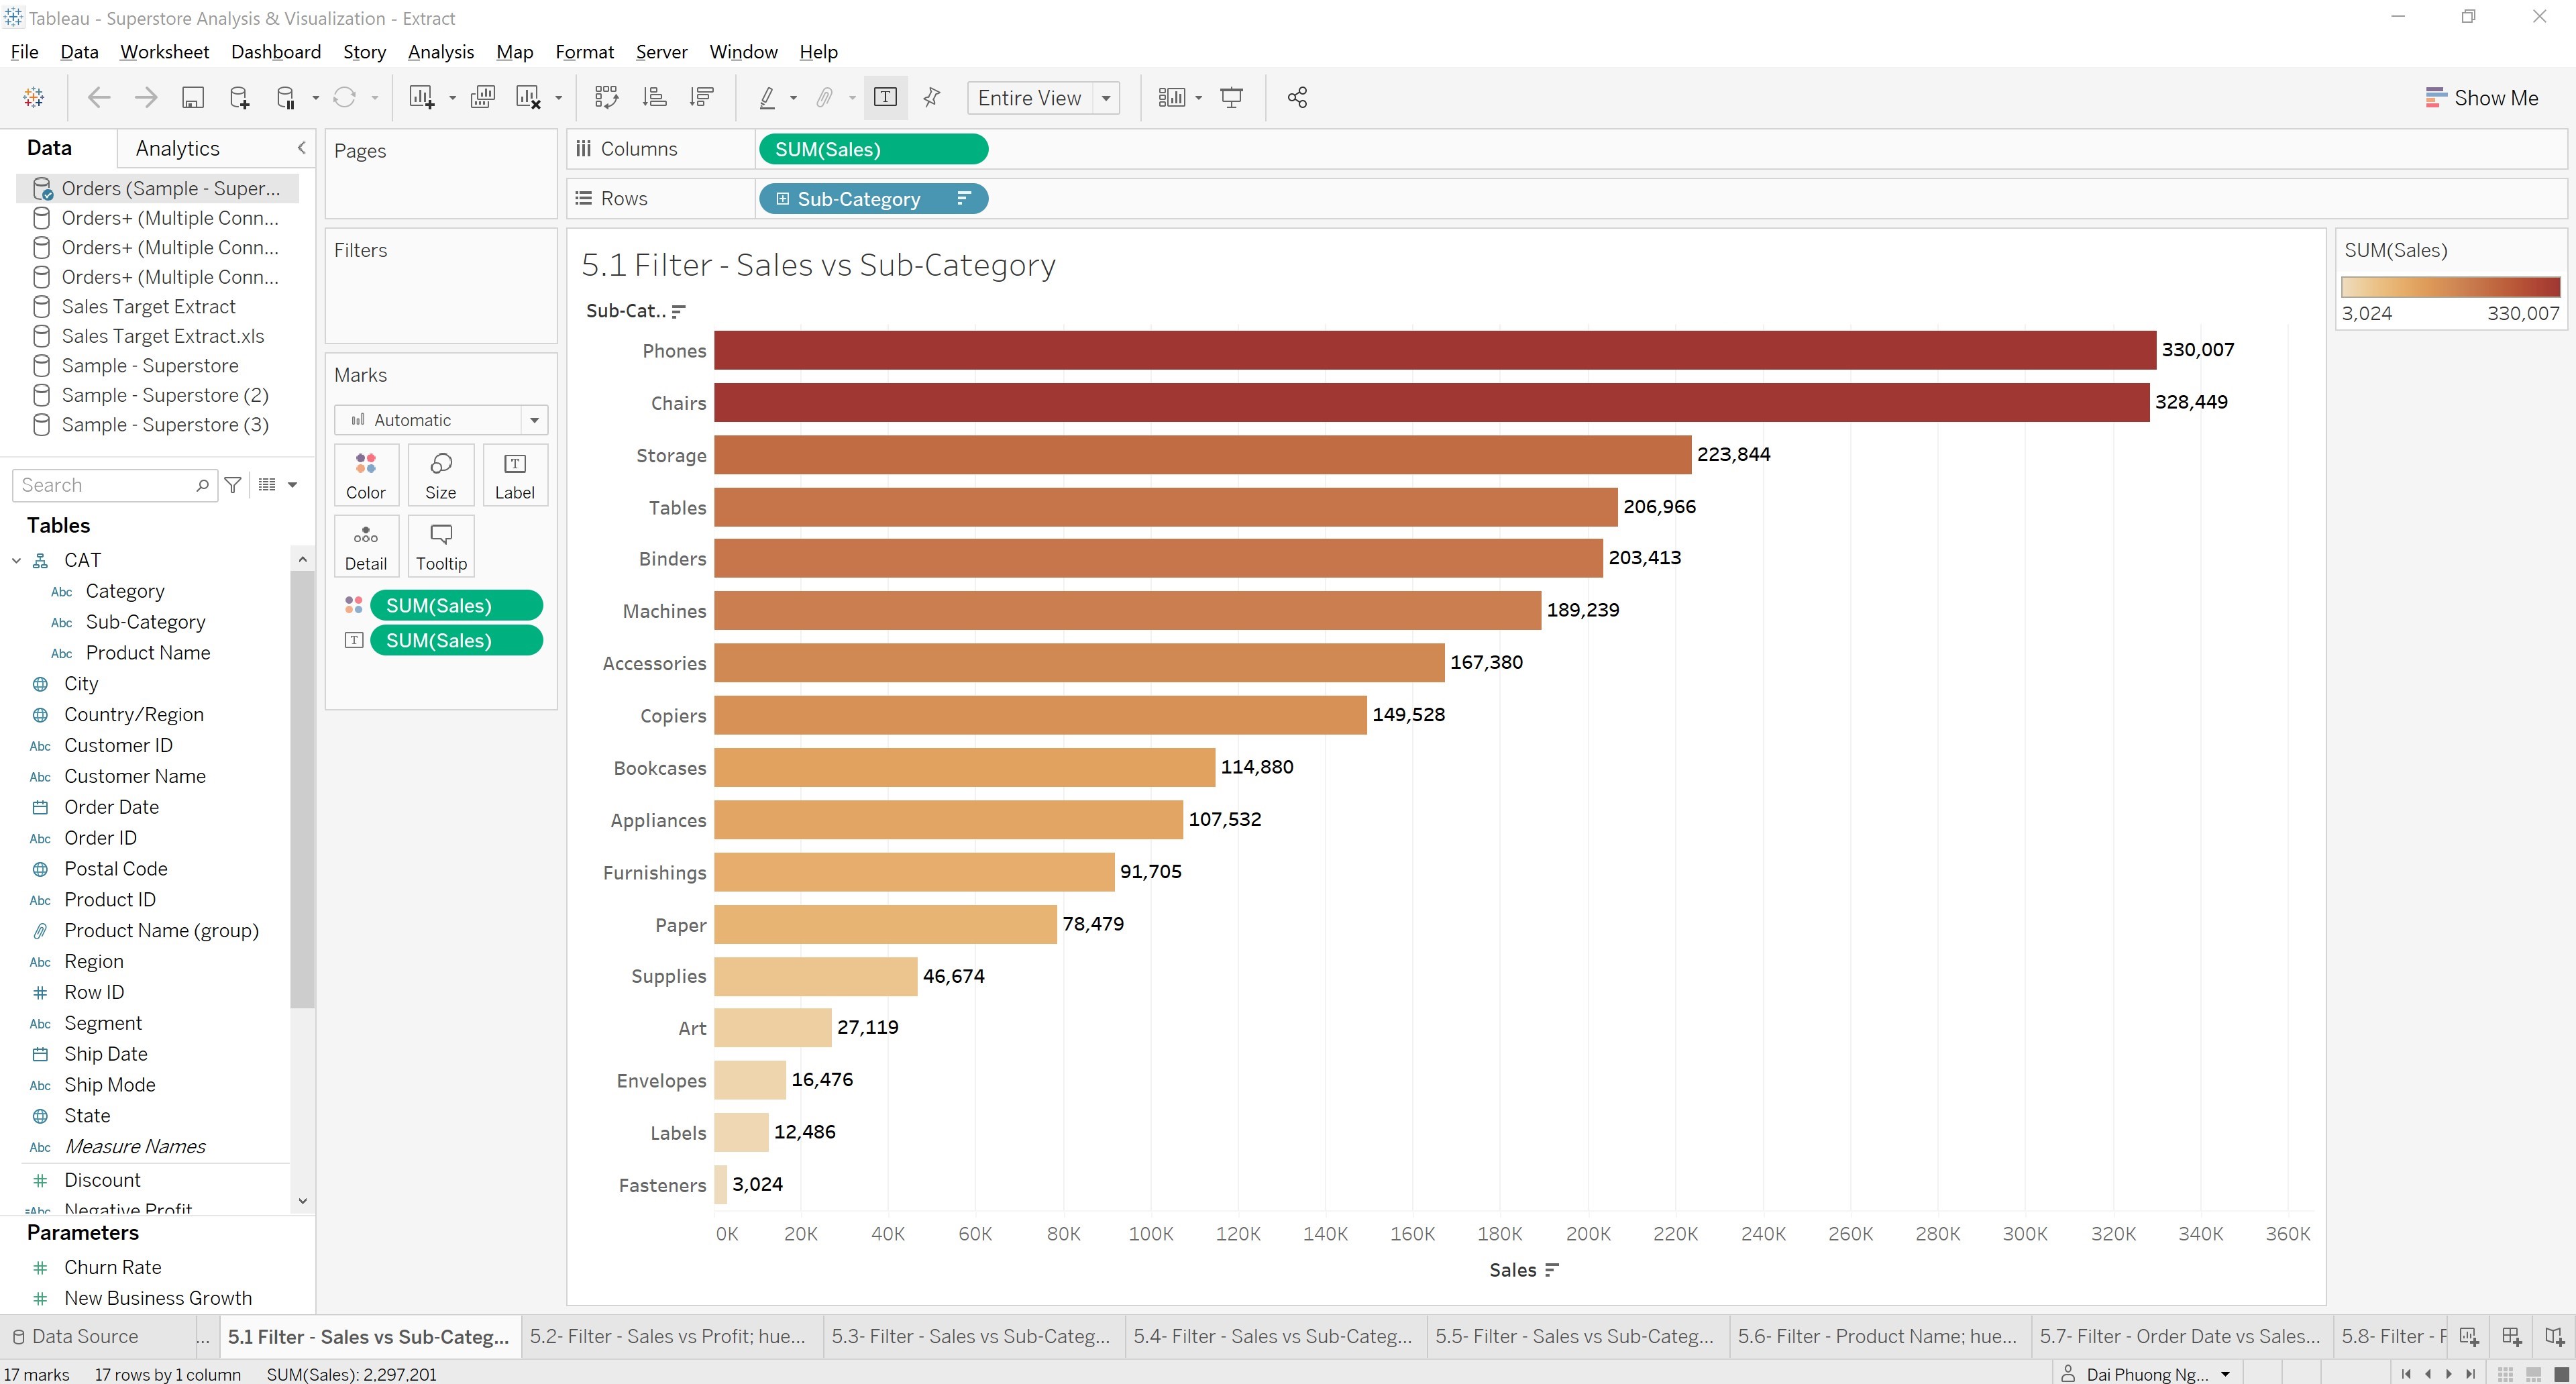2576x1384 pixels.
Task: Open the Analysis menu
Action: coord(441,51)
